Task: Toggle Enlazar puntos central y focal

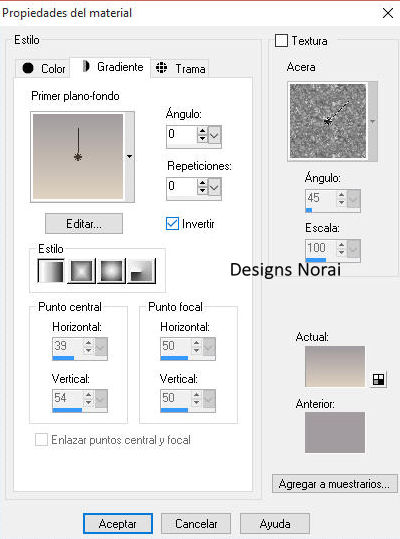Action: [41, 440]
